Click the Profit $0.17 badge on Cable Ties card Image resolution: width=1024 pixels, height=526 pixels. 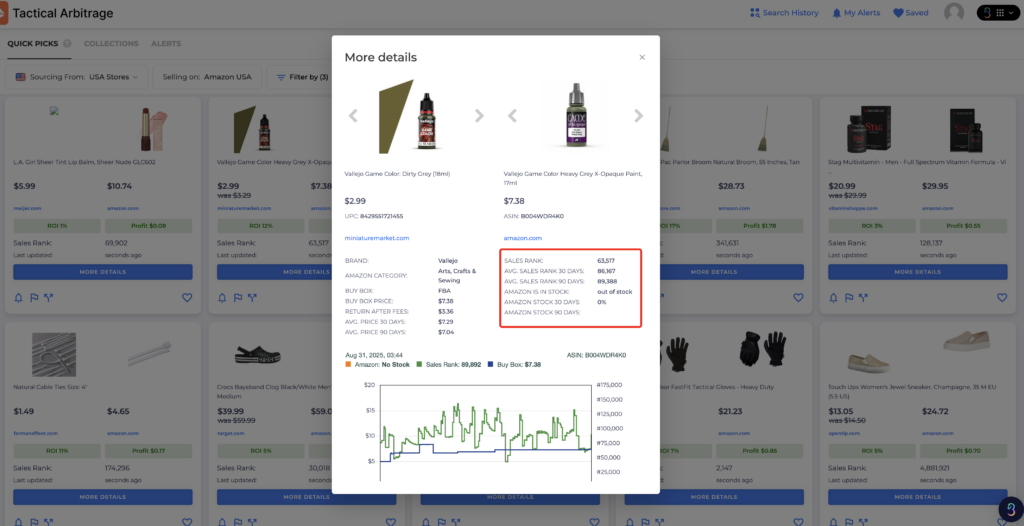coord(149,451)
